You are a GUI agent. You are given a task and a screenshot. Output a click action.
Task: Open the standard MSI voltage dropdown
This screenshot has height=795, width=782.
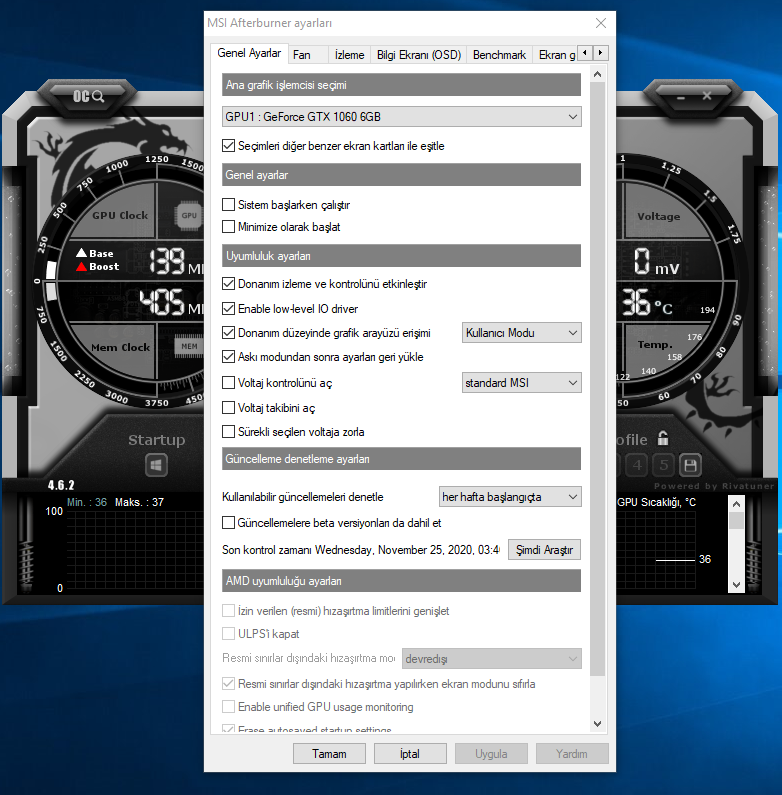click(x=521, y=382)
